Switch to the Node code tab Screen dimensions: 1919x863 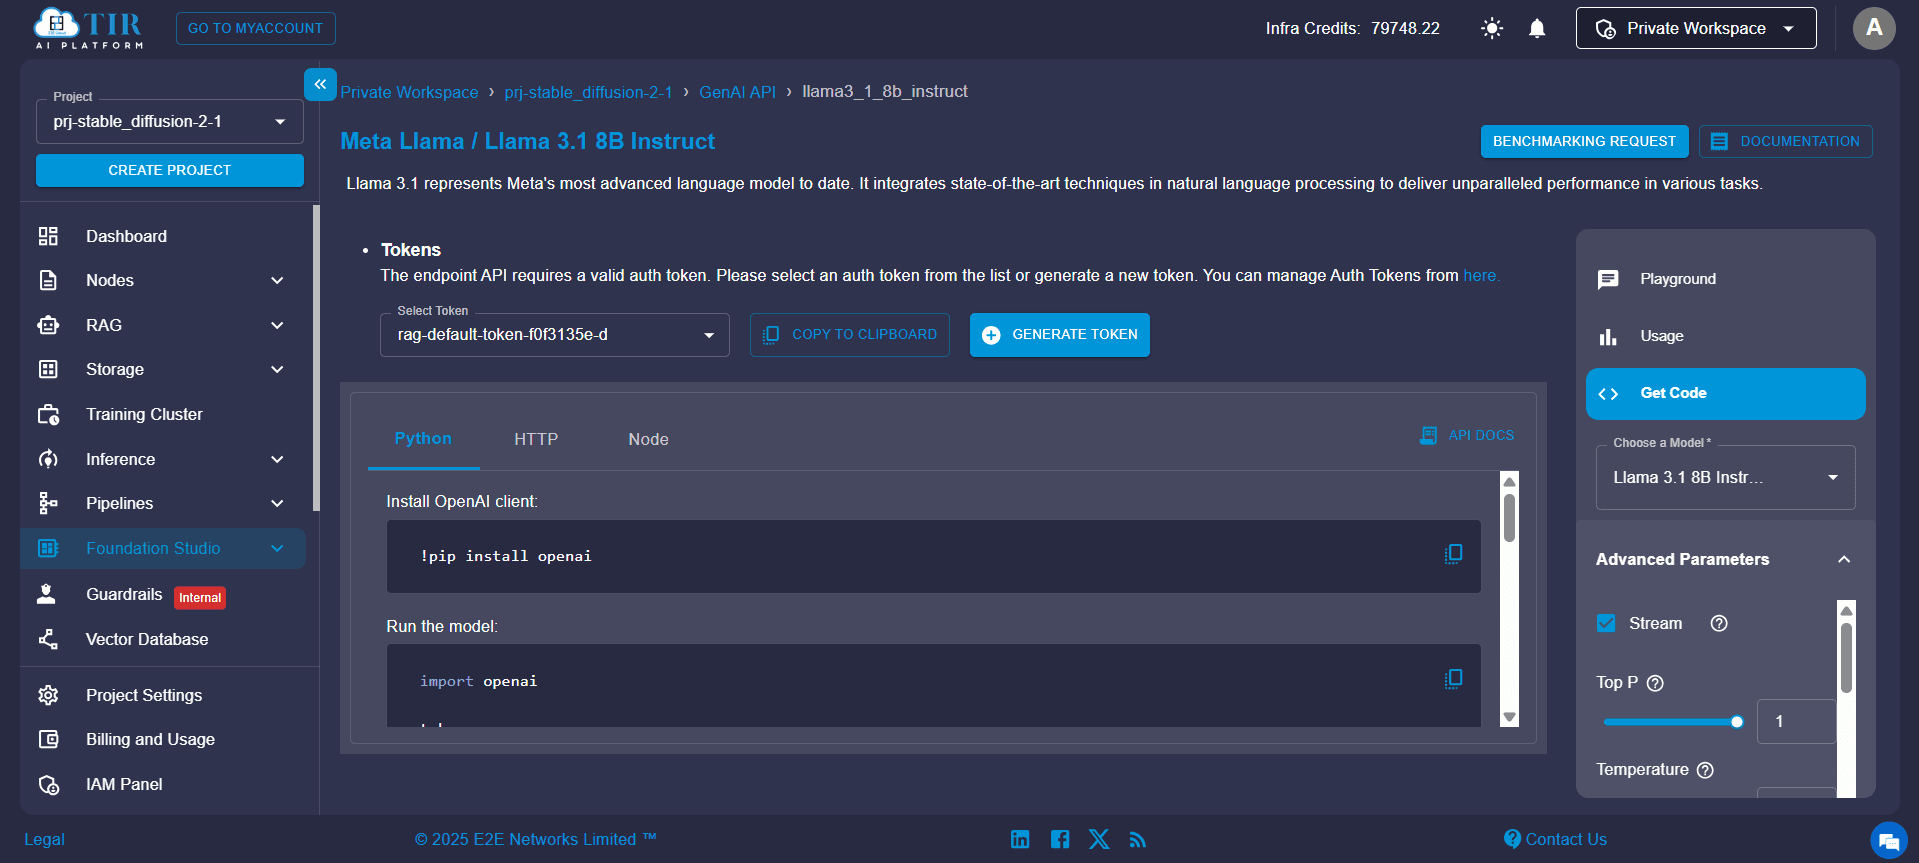[648, 439]
